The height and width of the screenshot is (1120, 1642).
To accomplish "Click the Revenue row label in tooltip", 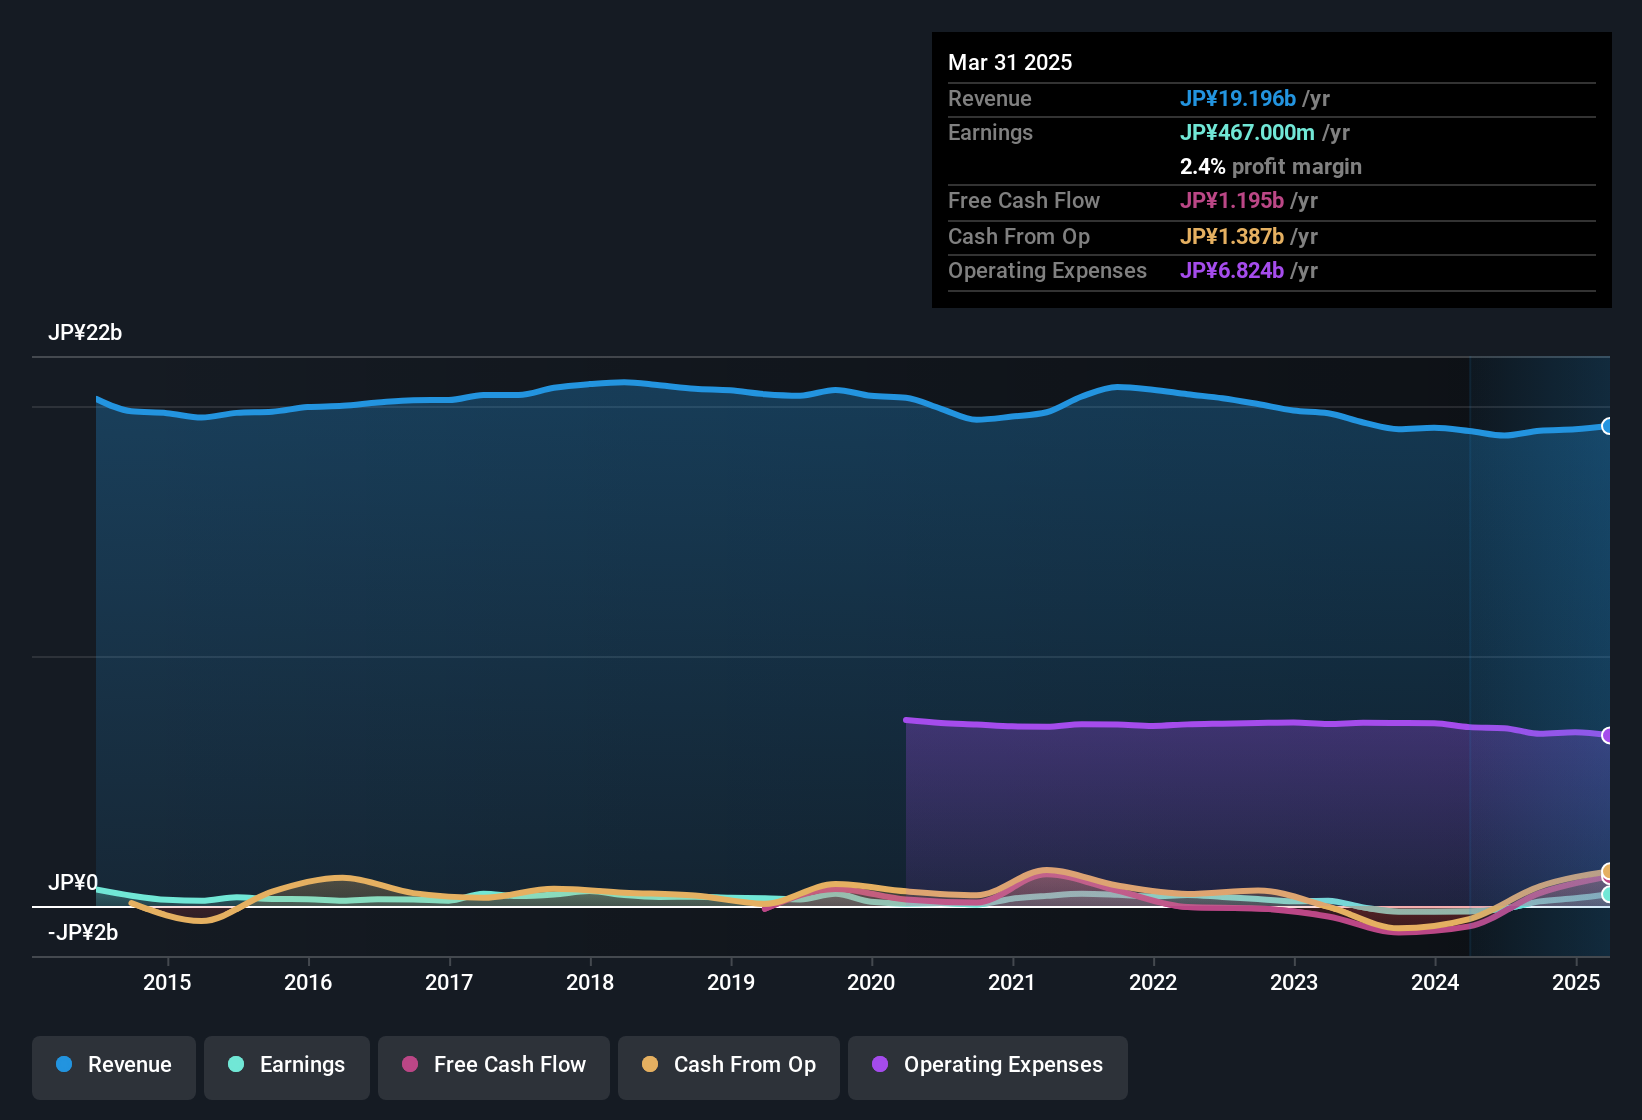I will [x=990, y=98].
